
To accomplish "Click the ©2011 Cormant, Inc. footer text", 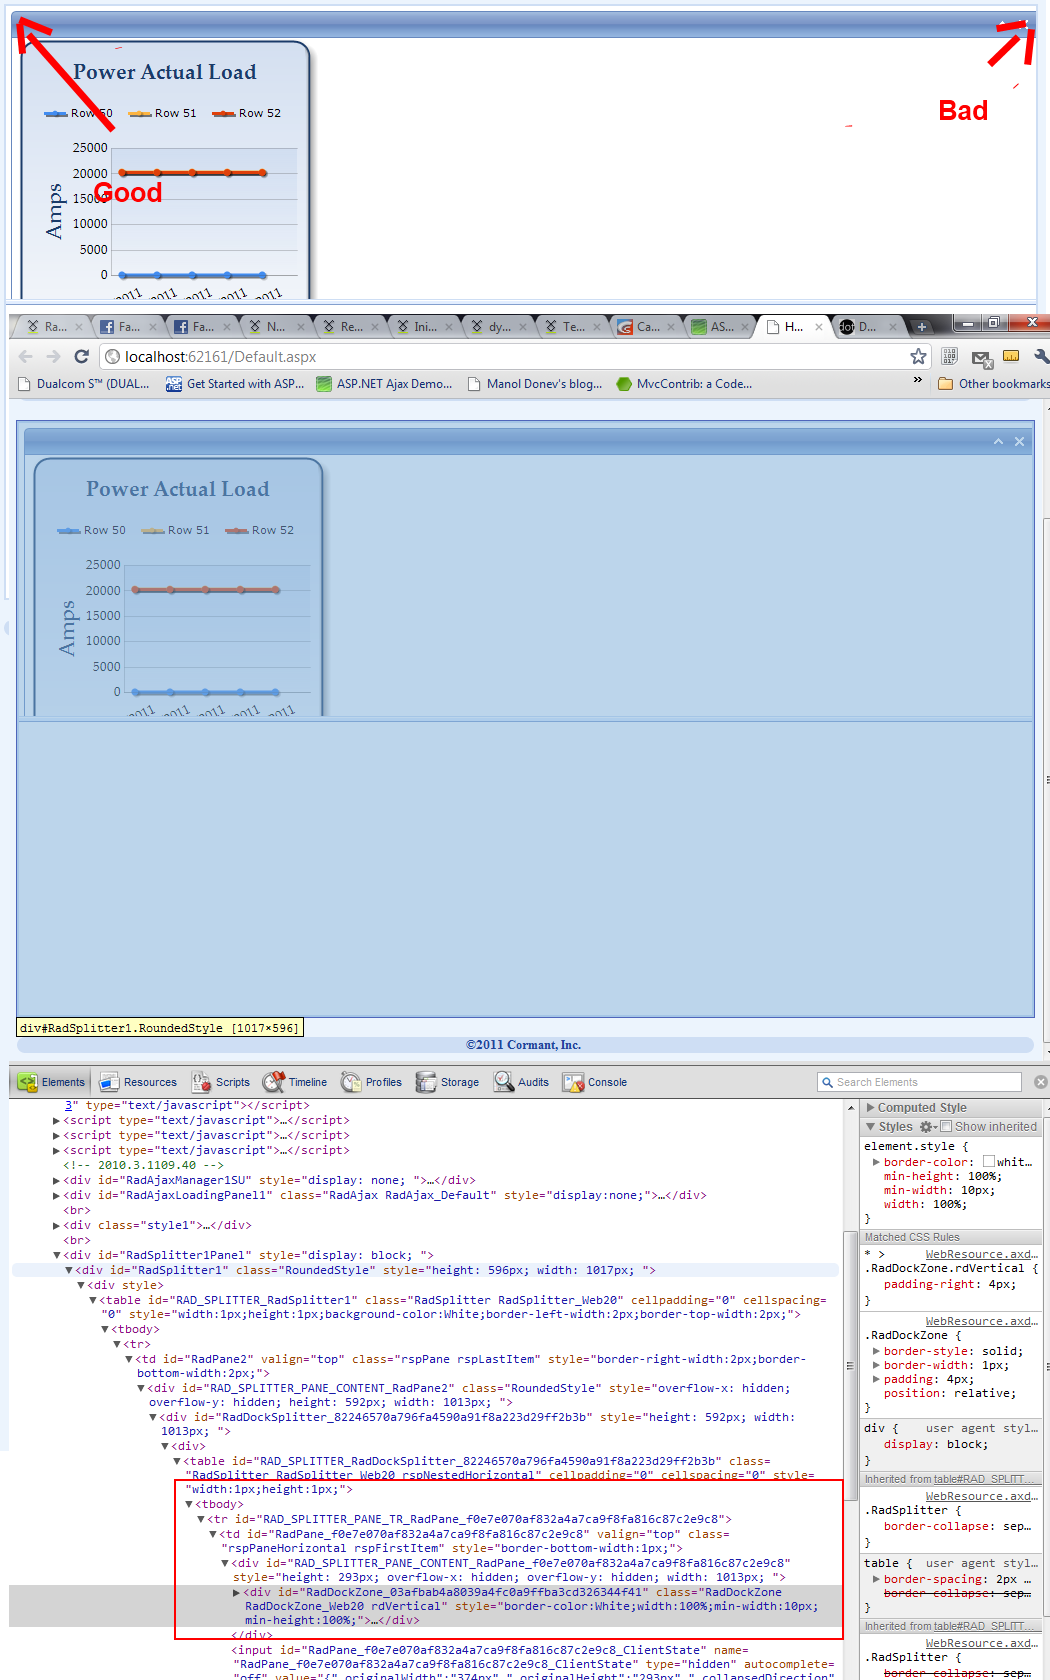I will (523, 1045).
